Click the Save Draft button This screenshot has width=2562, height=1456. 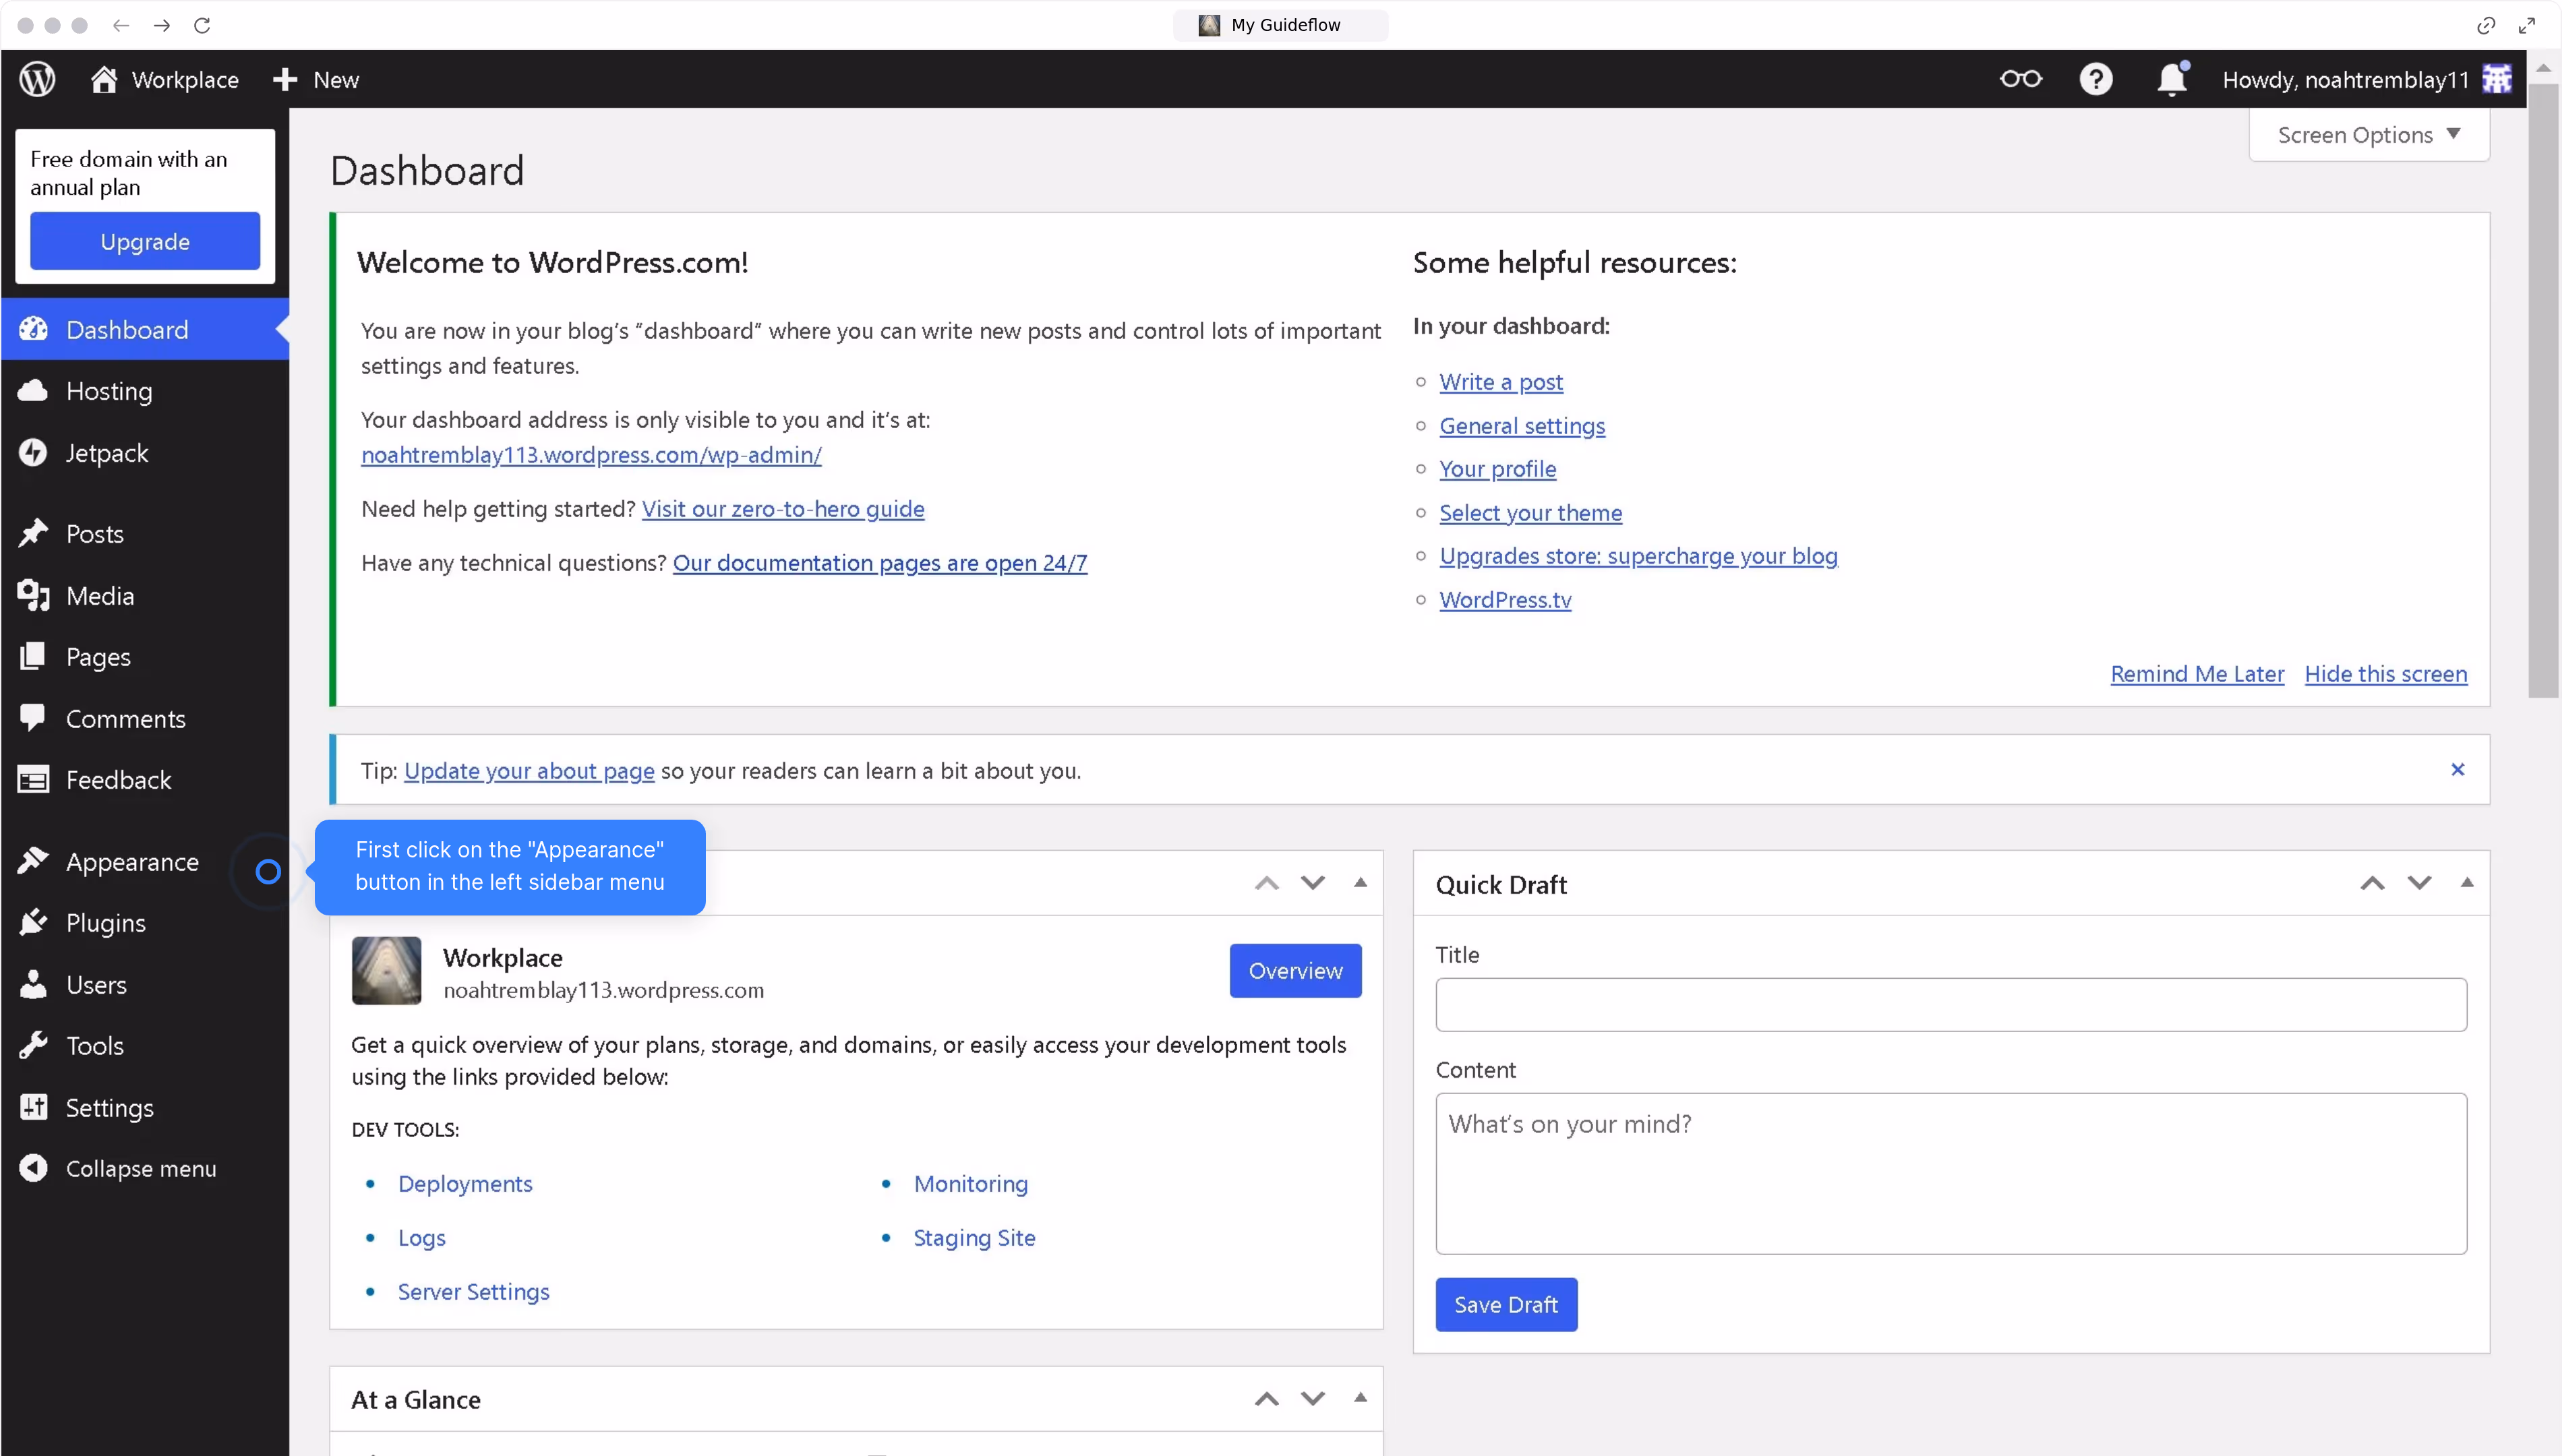click(1505, 1304)
